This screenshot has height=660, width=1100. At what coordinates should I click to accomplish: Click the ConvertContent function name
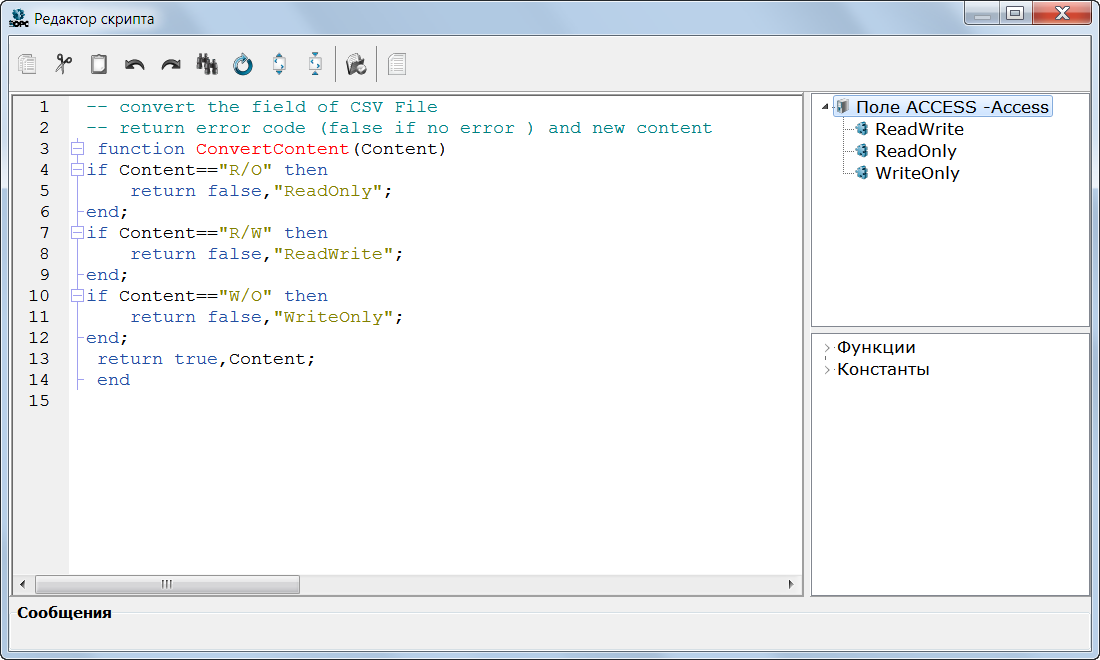[x=272, y=149]
